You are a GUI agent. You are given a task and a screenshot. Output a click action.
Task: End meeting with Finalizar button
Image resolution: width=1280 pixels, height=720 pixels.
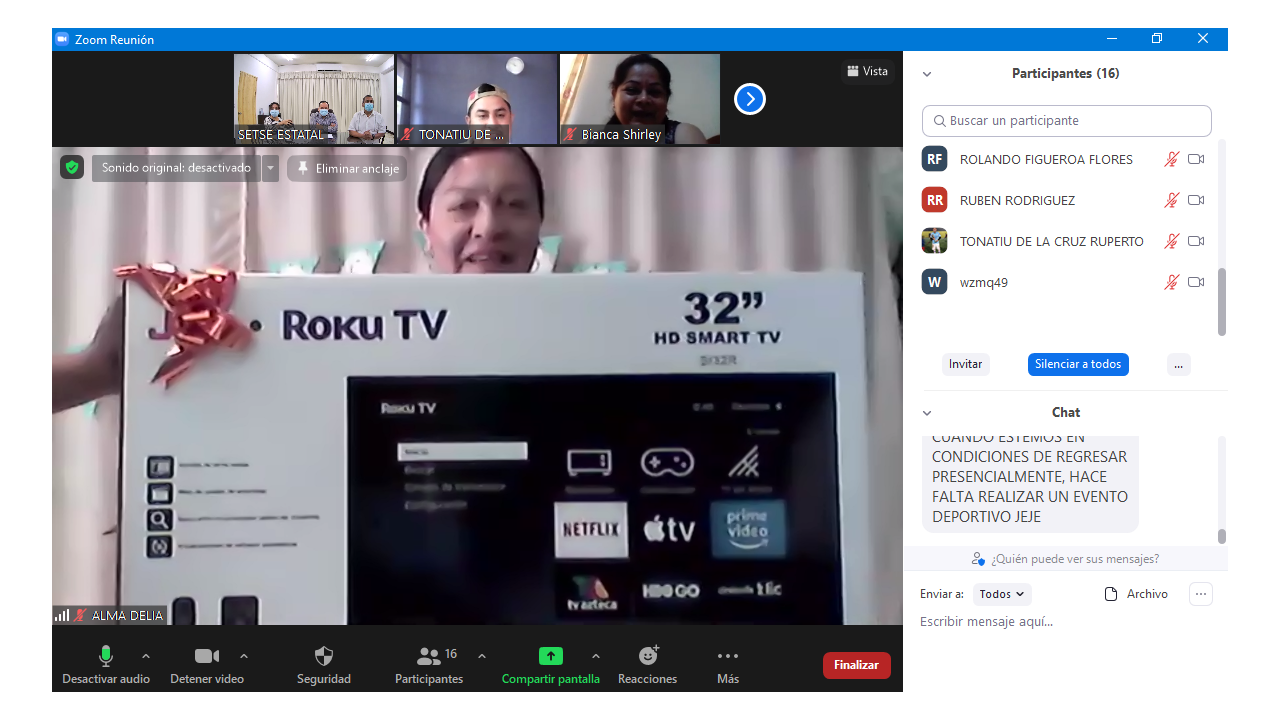[856, 665]
